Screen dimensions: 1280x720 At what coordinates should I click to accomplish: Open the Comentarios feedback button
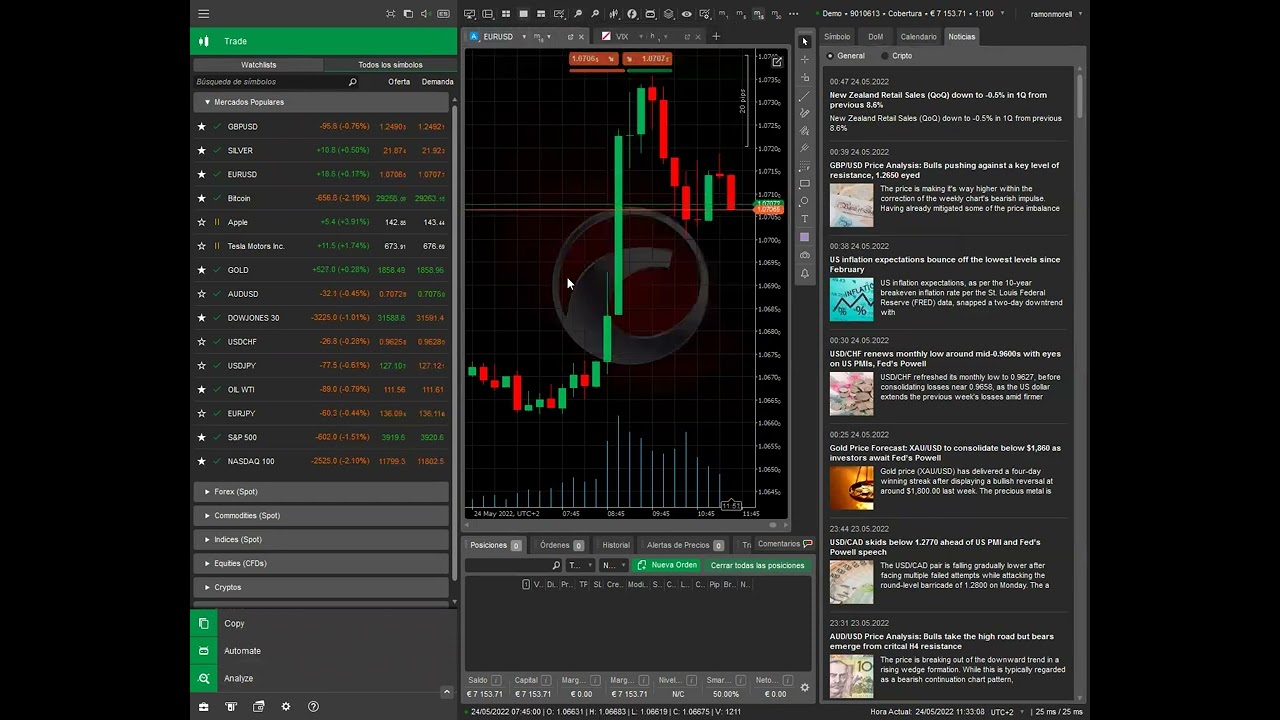click(784, 544)
